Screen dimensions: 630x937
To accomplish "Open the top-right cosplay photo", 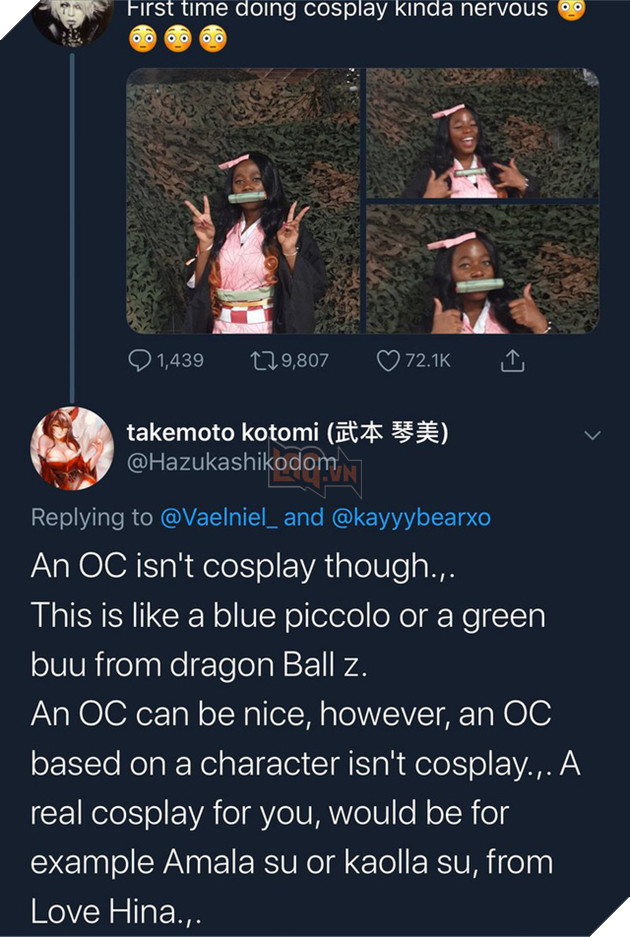I will coord(483,133).
